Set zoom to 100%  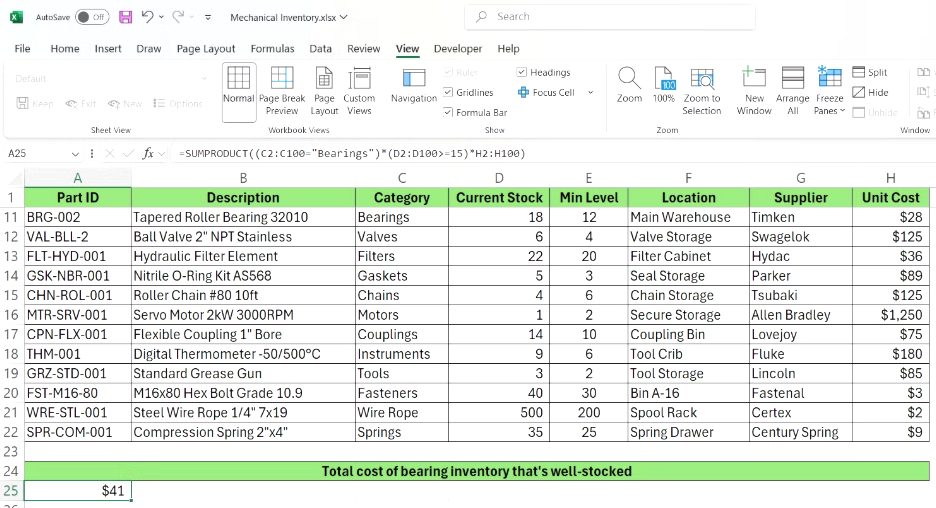click(664, 85)
